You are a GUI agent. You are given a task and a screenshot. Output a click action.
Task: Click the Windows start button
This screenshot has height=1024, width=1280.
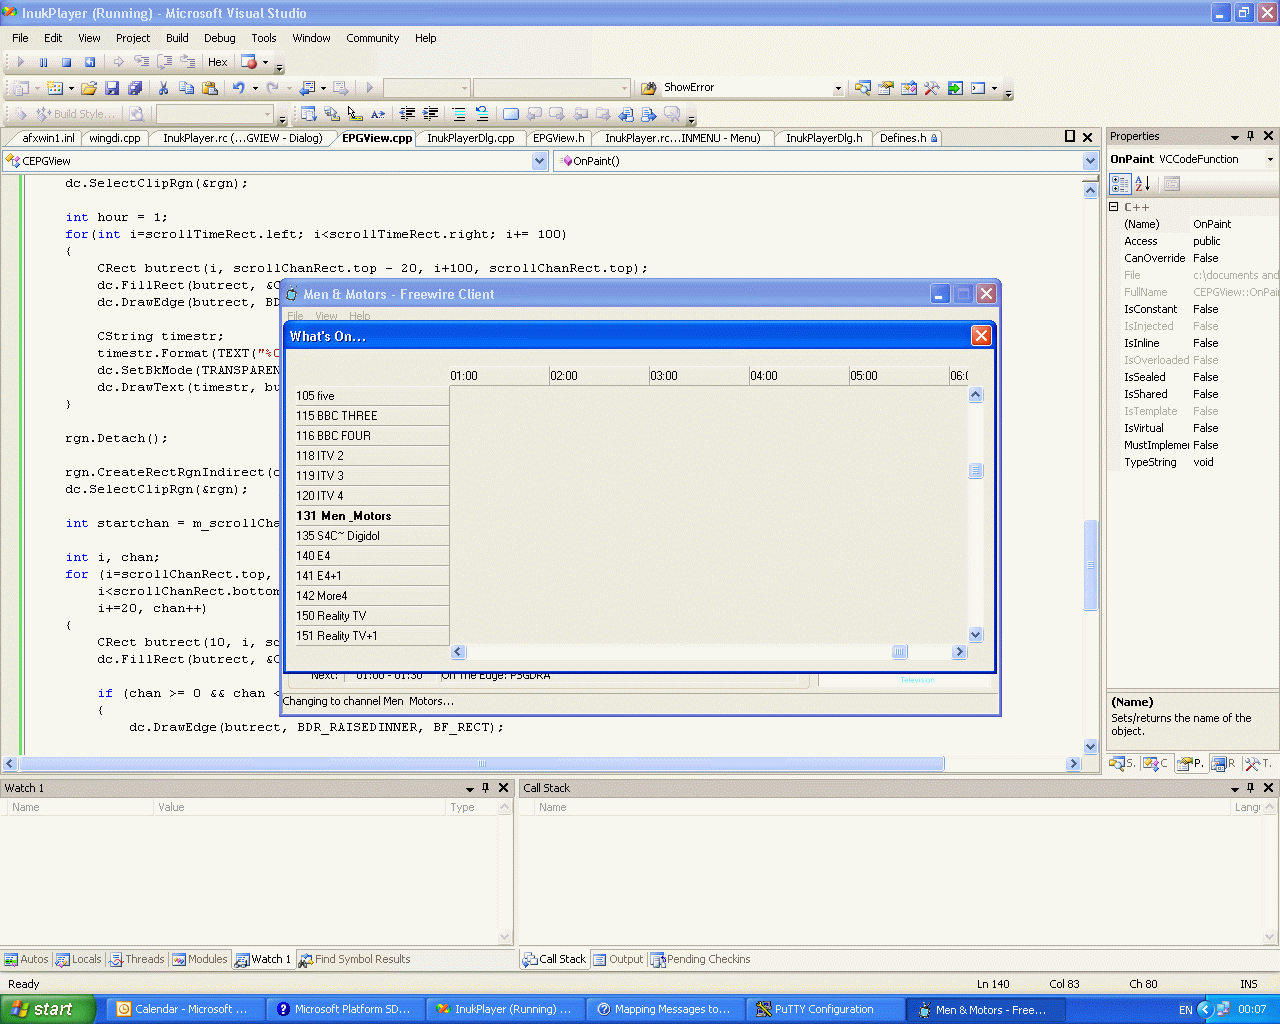point(47,1009)
